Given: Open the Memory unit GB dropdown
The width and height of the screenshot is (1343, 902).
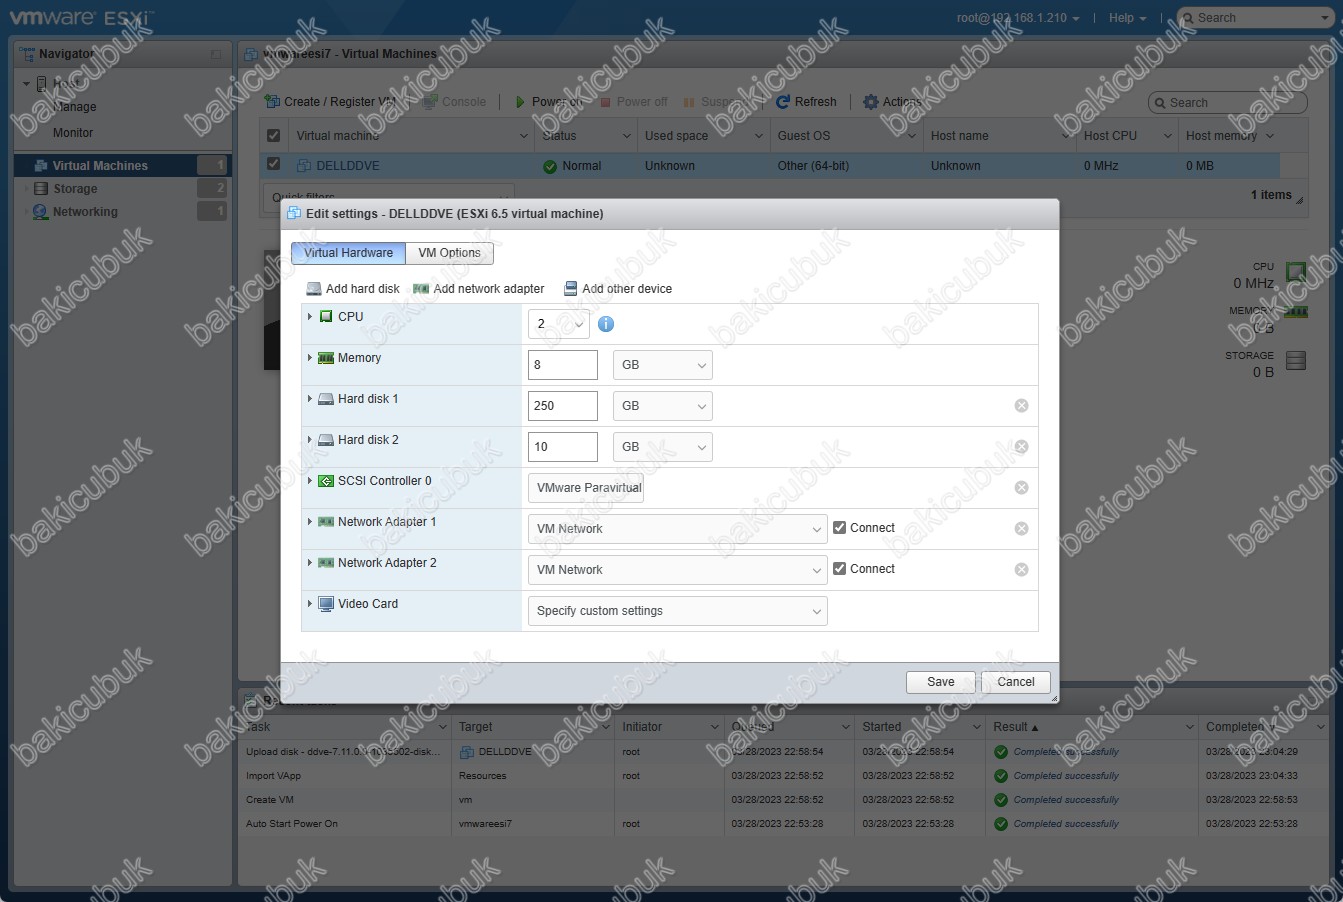Looking at the screenshot, I should [x=662, y=365].
